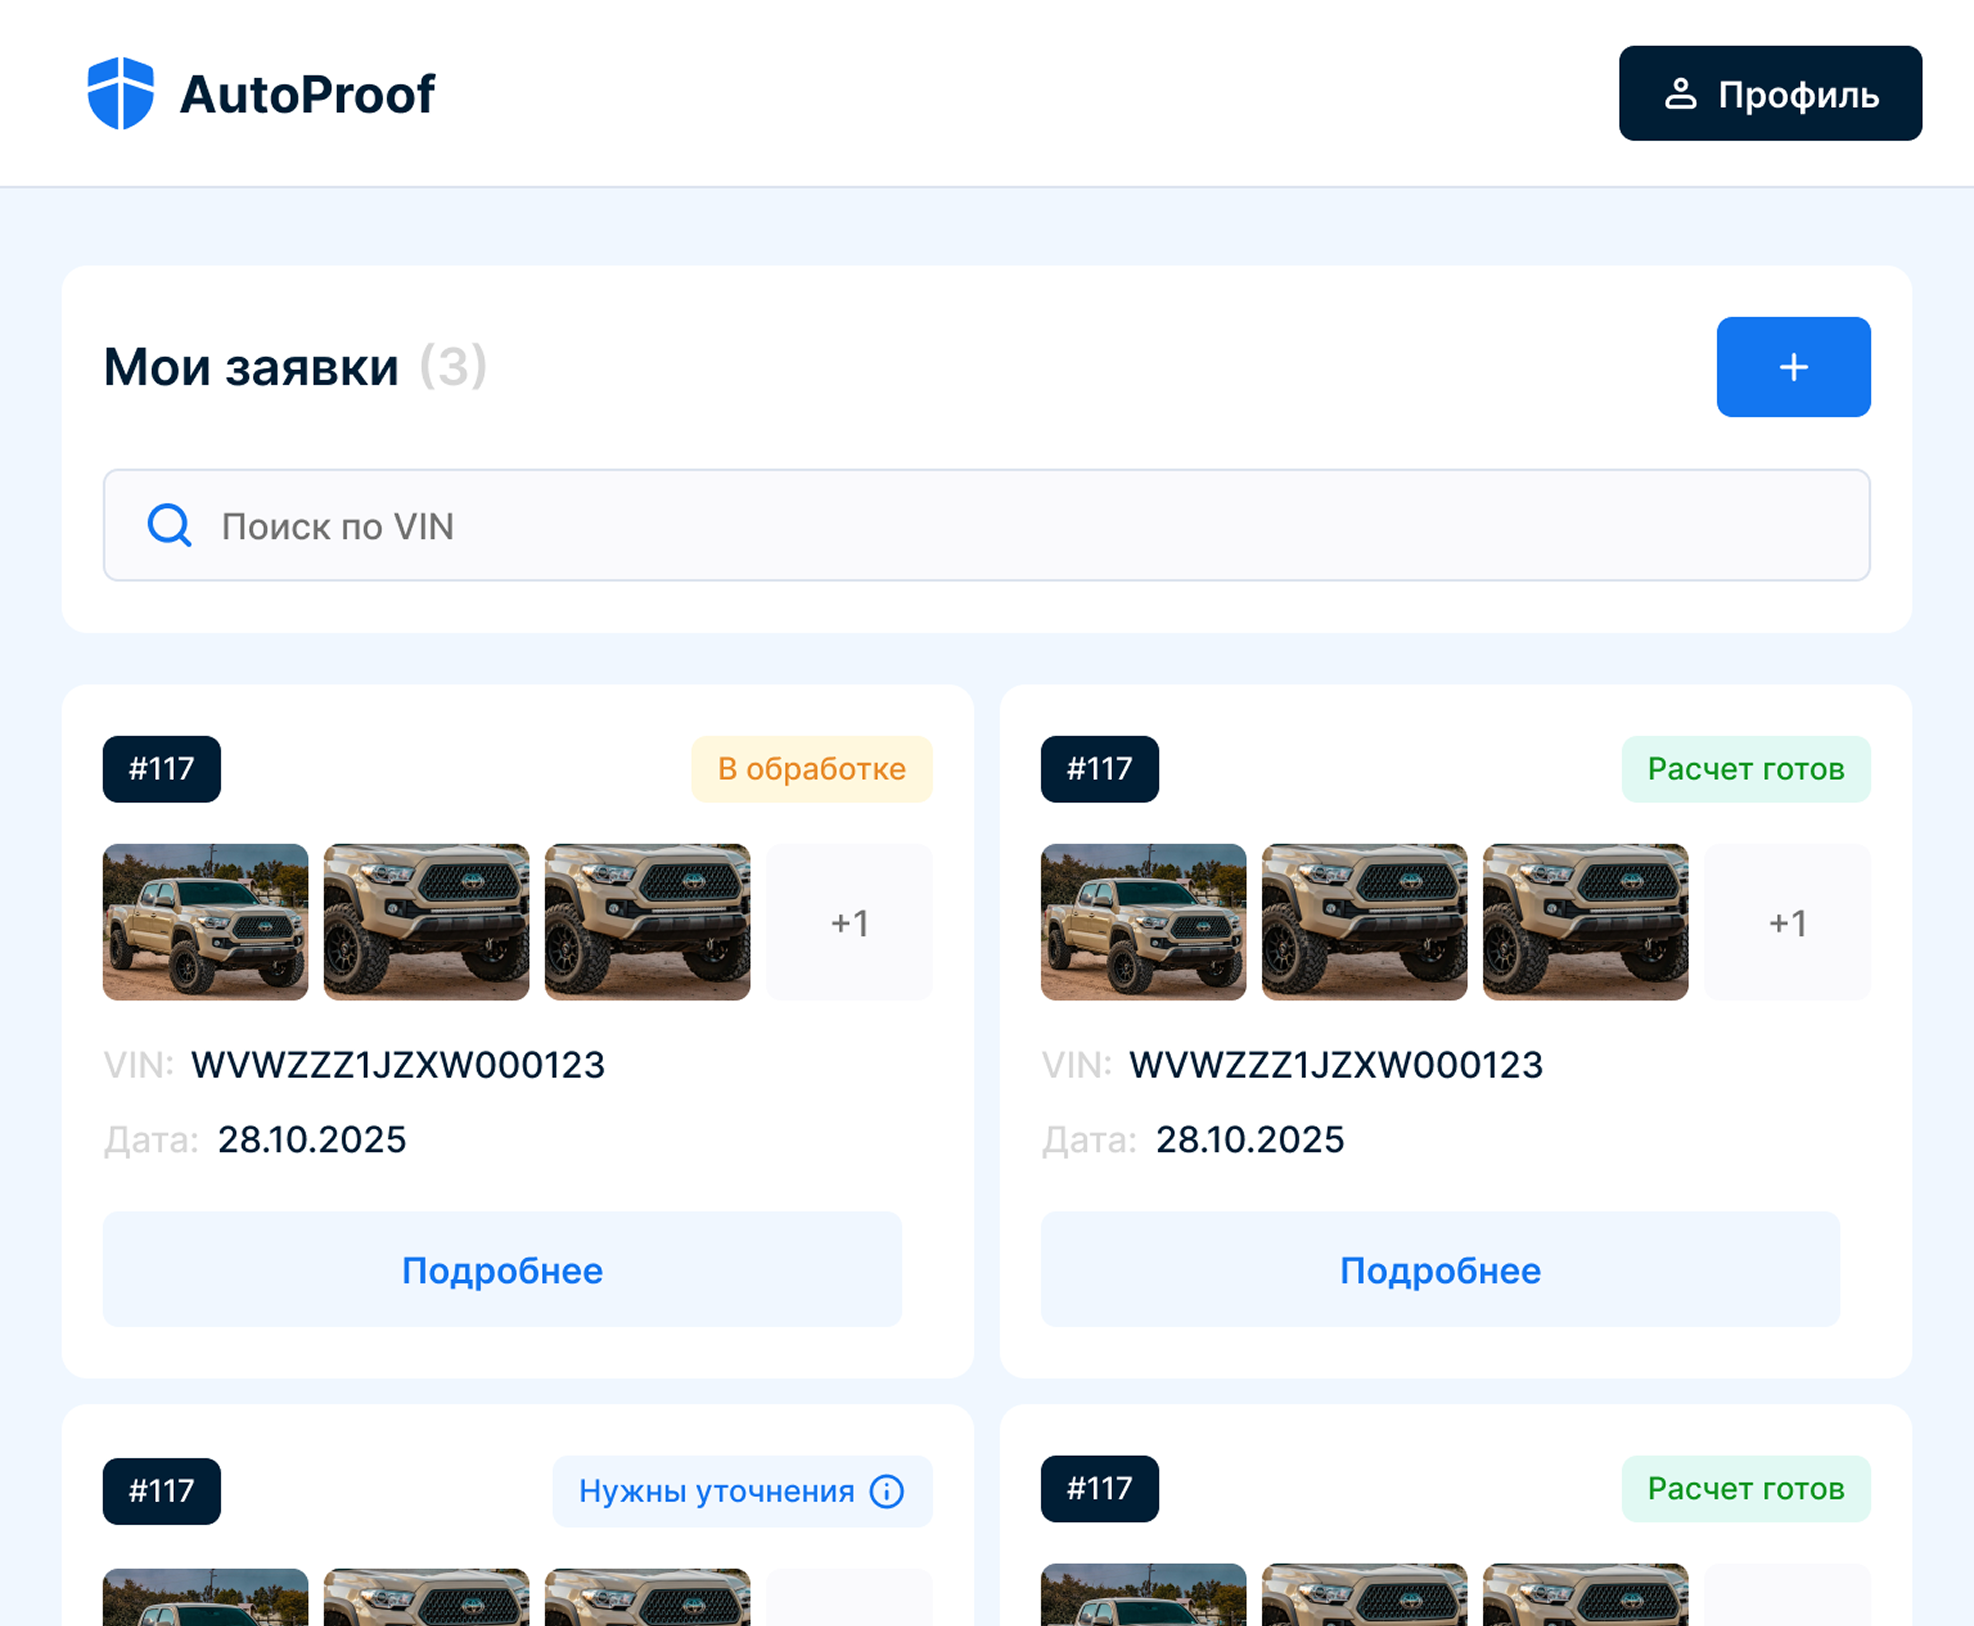The height and width of the screenshot is (1626, 1974).
Task: Click the search magnifier icon
Action: click(x=169, y=525)
